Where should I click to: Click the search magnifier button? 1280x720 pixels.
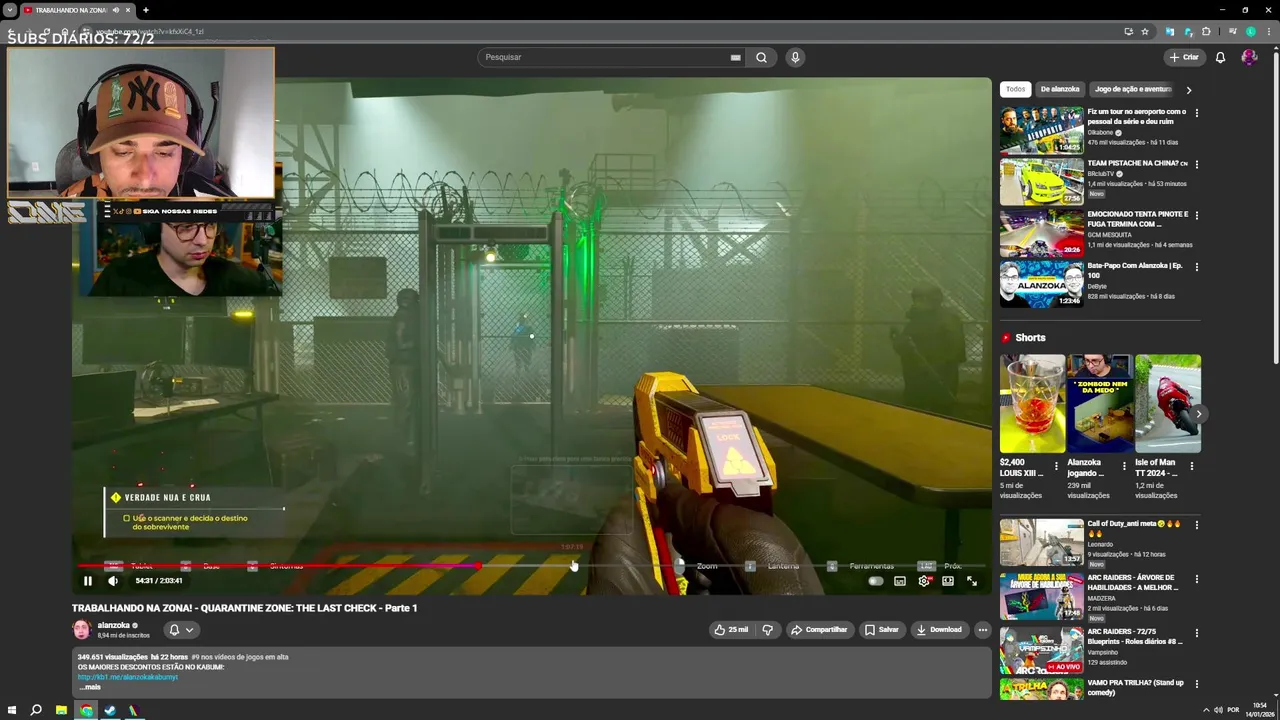762,57
